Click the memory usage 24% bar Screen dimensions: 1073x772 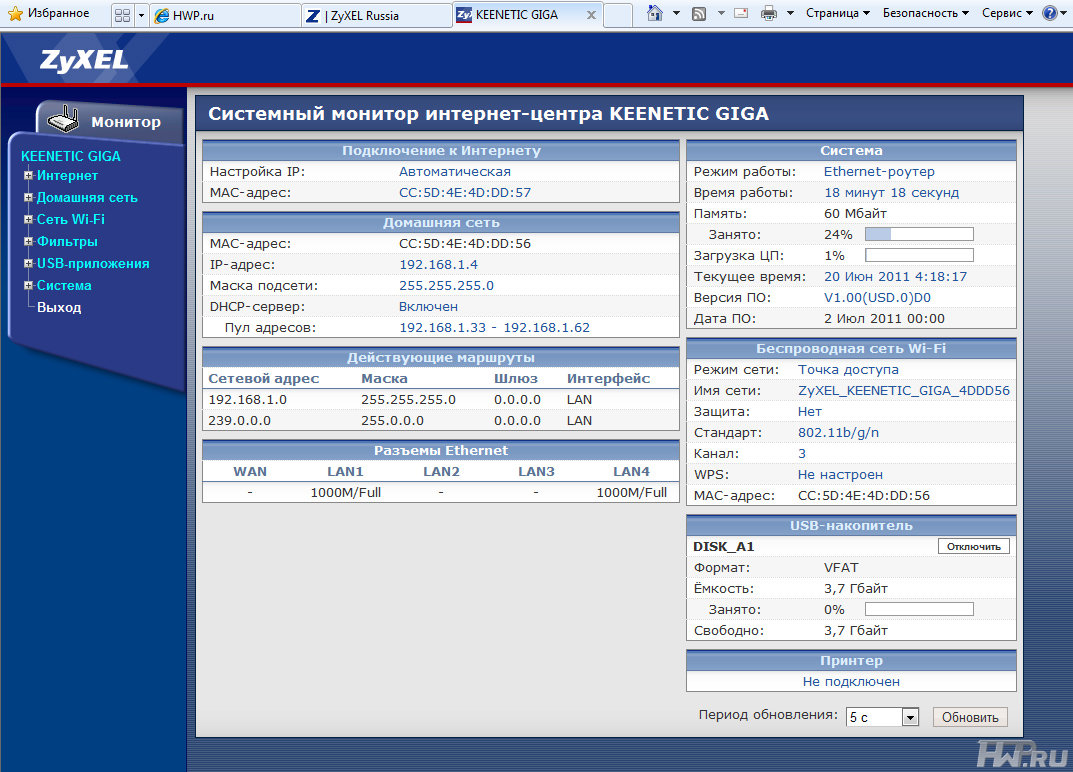point(919,234)
